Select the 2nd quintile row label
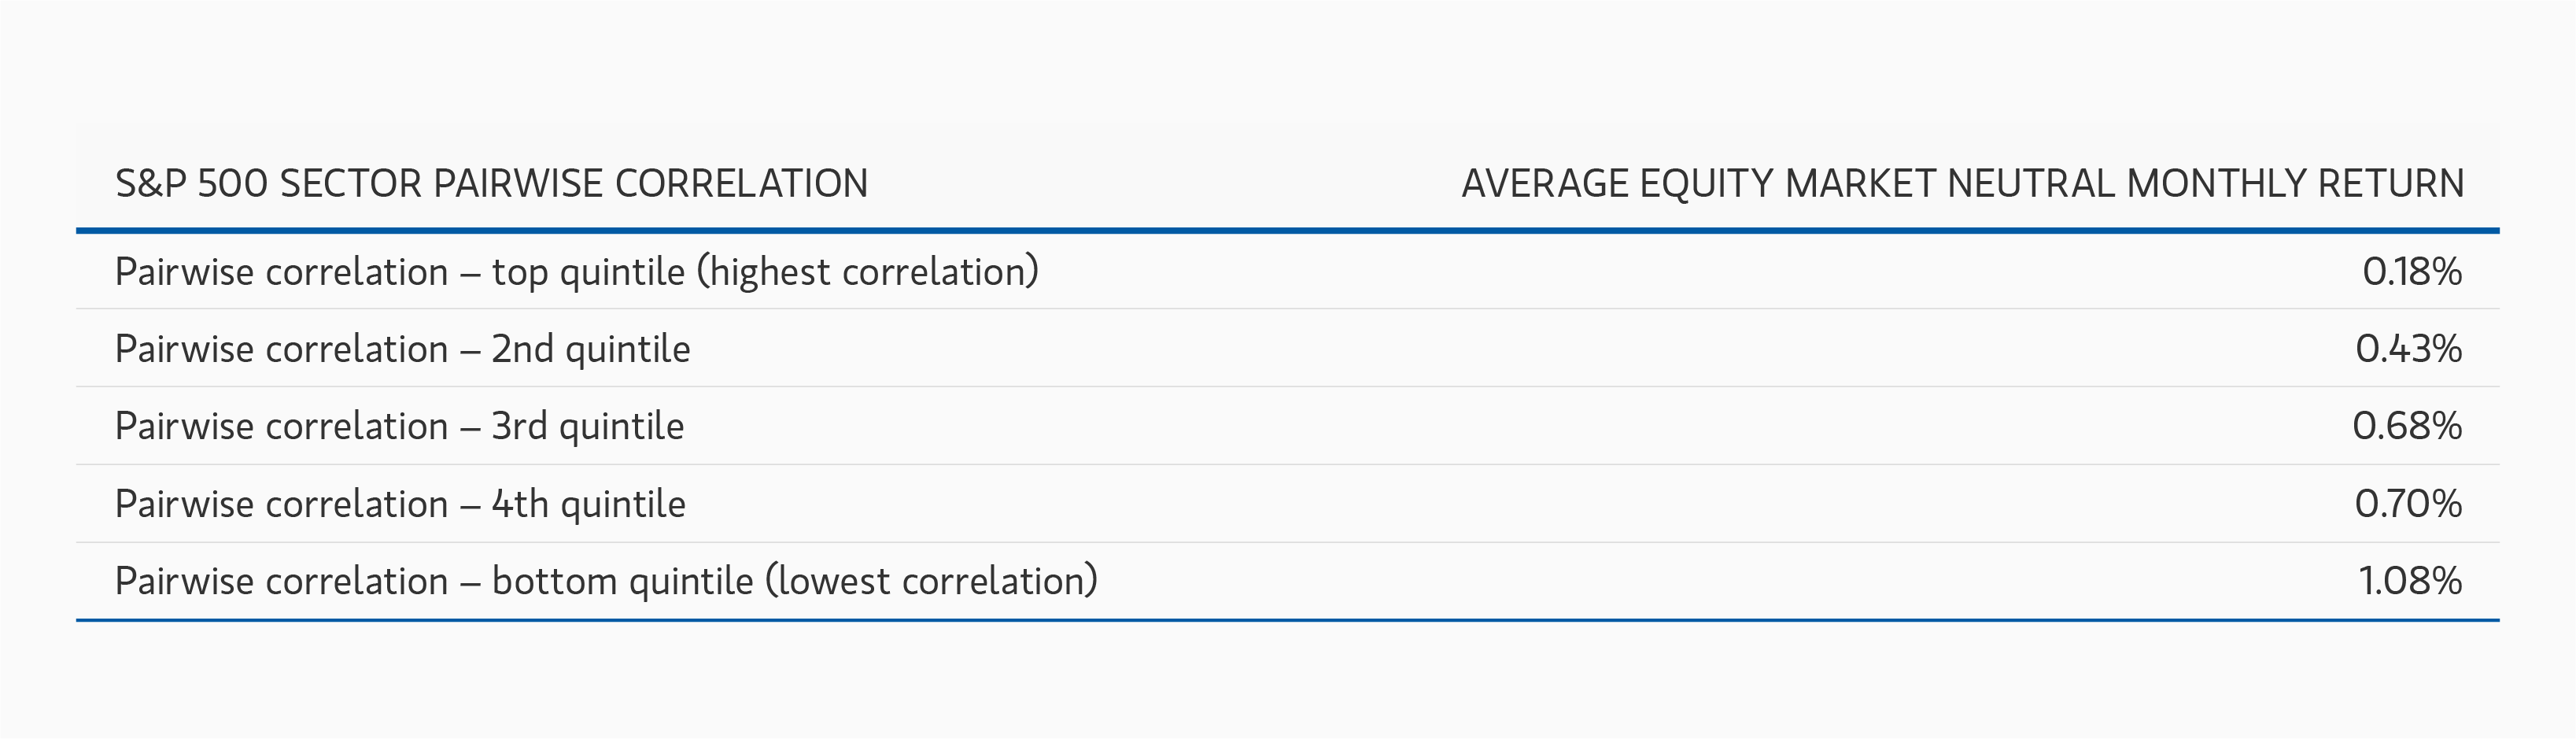The width and height of the screenshot is (2576, 739). pyautogui.click(x=402, y=349)
